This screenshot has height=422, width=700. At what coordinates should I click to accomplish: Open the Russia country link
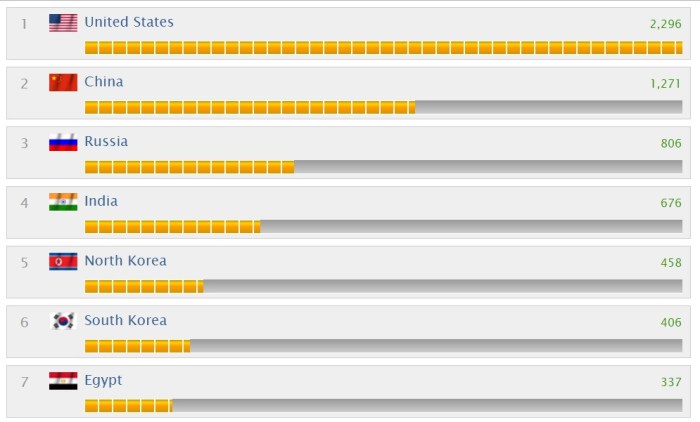106,142
